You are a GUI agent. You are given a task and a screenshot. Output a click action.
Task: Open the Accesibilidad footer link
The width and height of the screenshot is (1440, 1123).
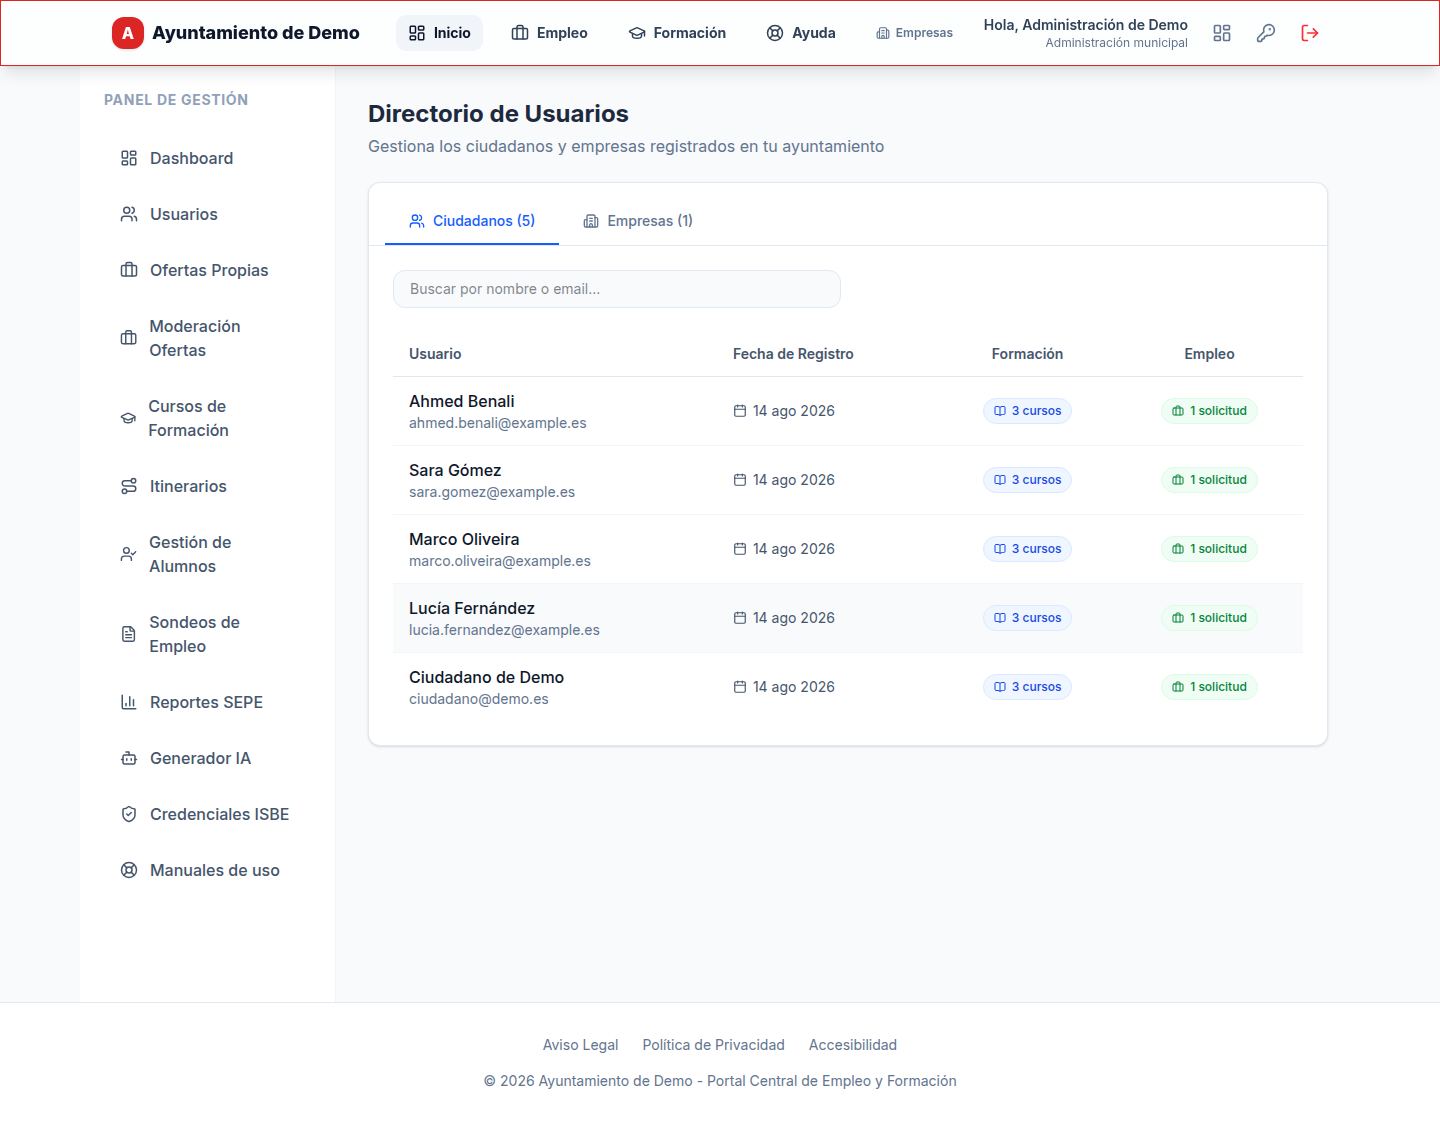[x=853, y=1045]
